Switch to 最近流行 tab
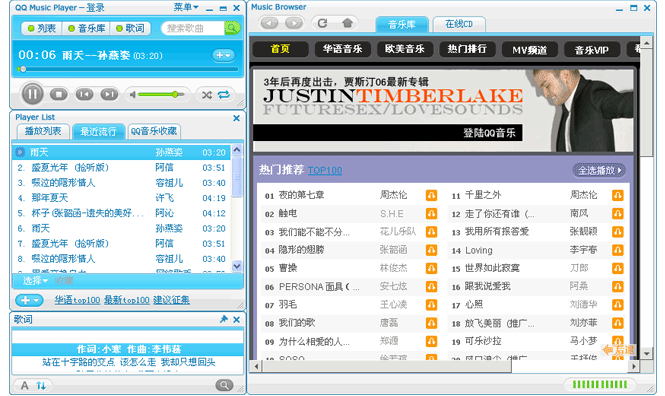The image size is (665, 396). pos(98,131)
